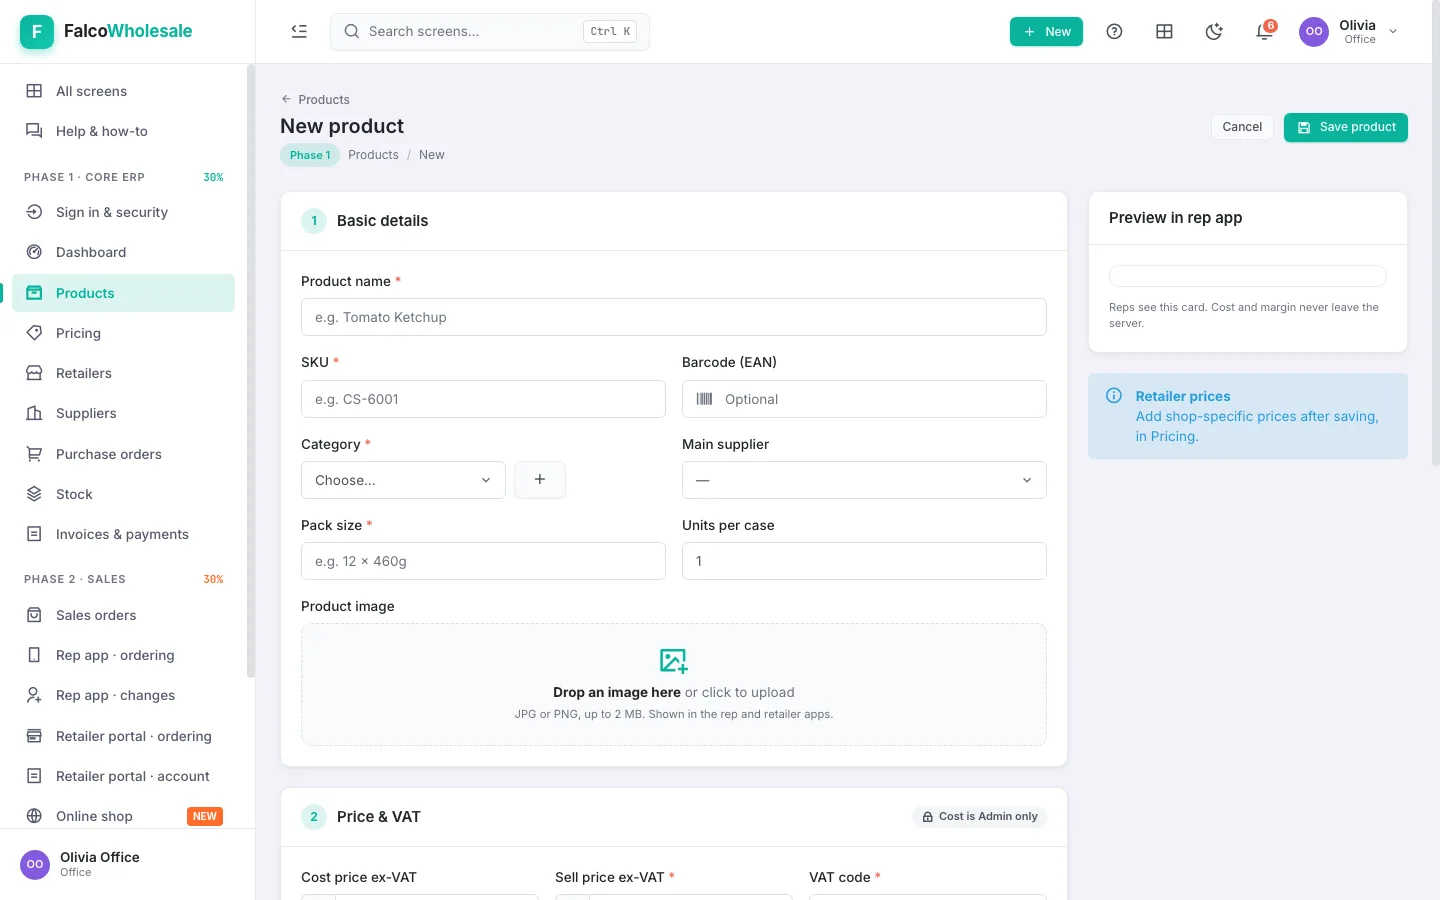Screen dimensions: 1440x900
Task: Open notifications bell
Action: [x=1264, y=32]
